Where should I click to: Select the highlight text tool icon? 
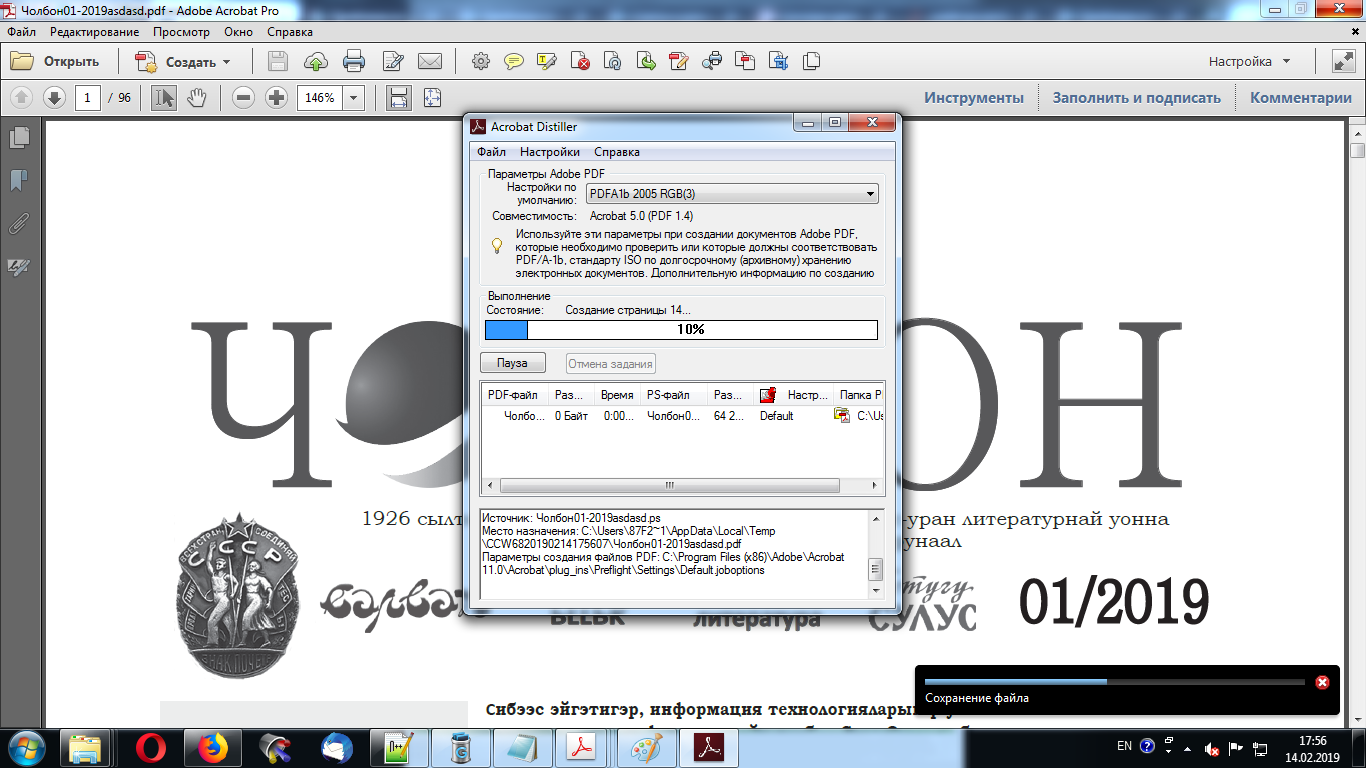point(547,62)
